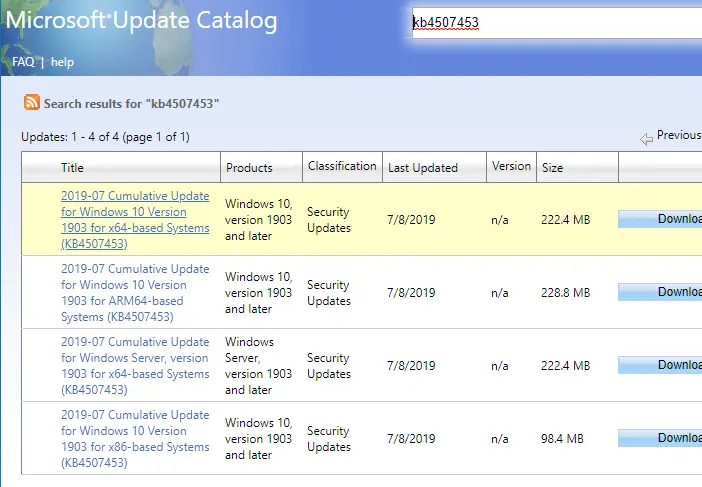Click Search results for "kb4507453" heading
This screenshot has width=702, height=487.
point(131,103)
